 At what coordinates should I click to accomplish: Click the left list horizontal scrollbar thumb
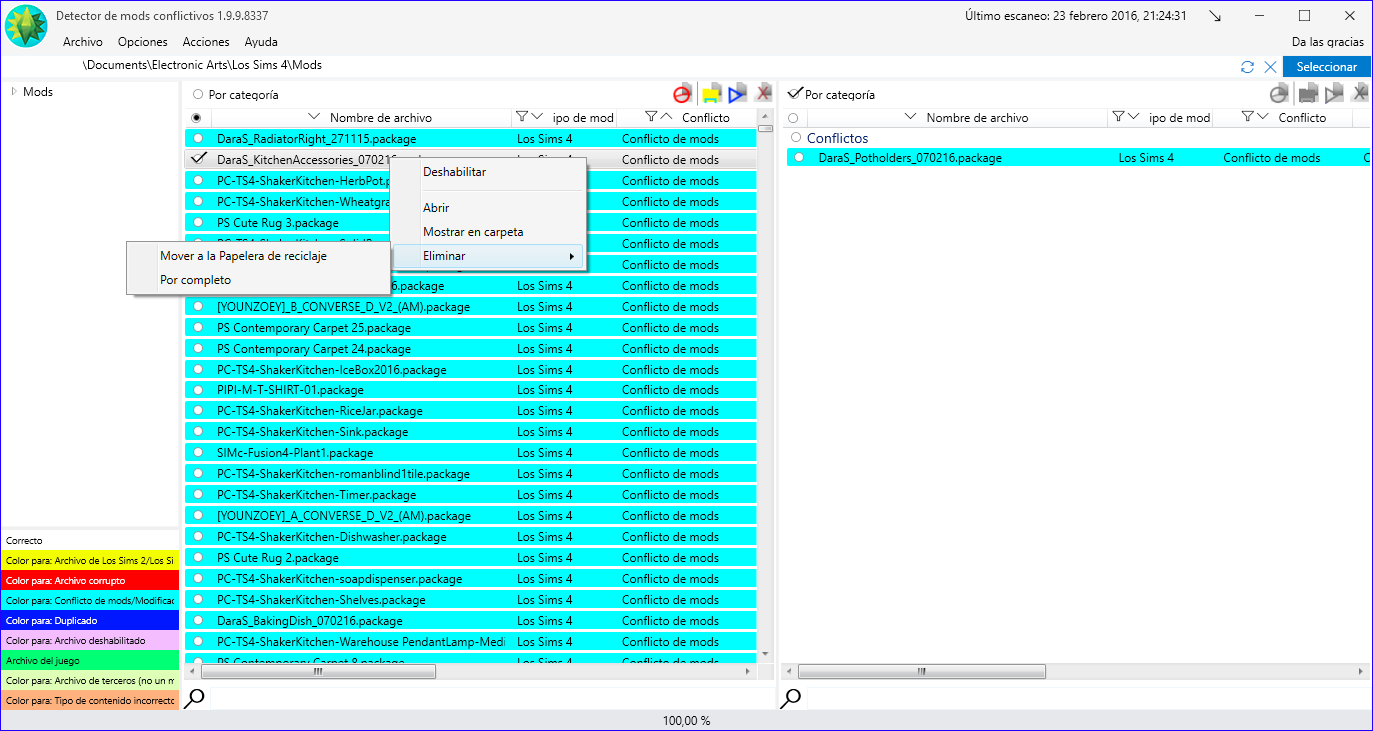(x=317, y=672)
